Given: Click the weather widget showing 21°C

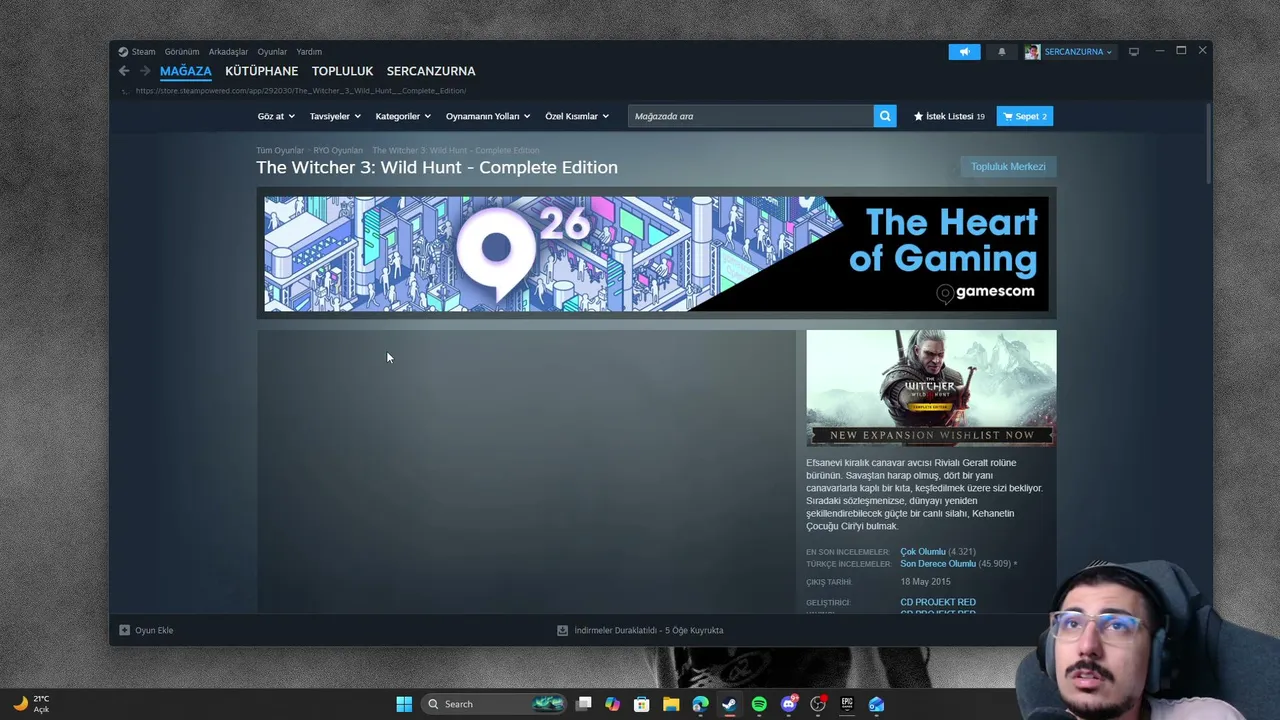Looking at the screenshot, I should 31,704.
